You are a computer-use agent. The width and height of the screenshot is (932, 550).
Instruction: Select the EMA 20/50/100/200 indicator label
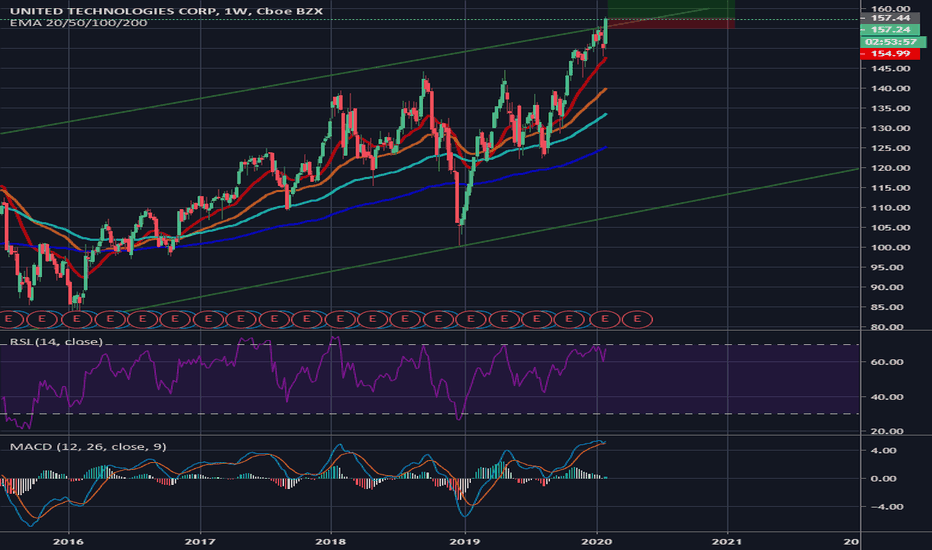point(78,23)
